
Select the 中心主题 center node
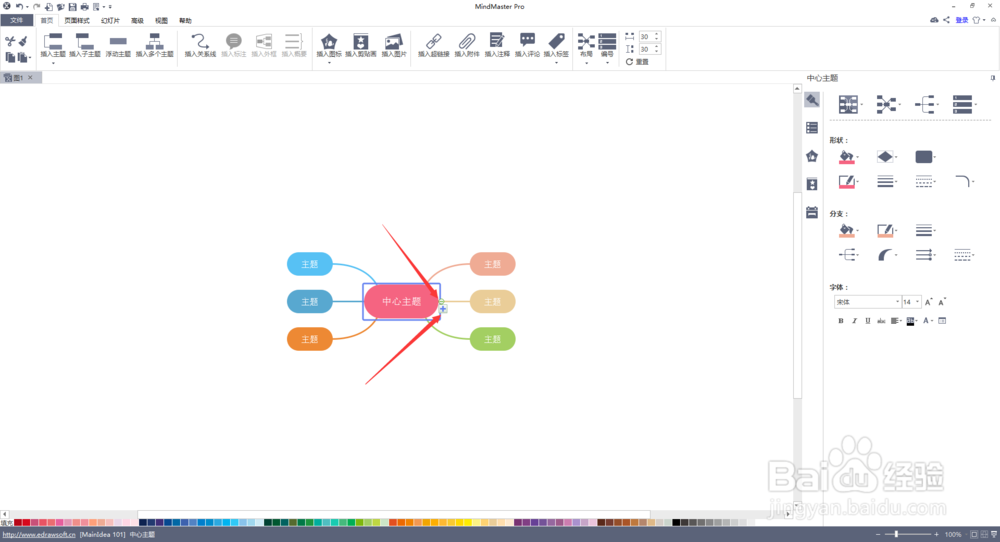(x=401, y=302)
